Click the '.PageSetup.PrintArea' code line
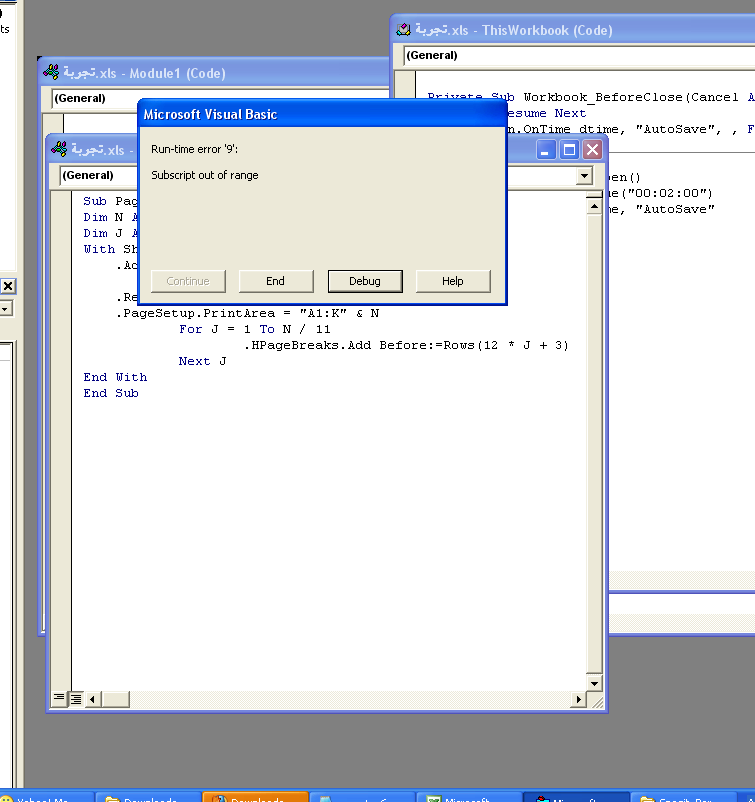This screenshot has height=802, width=755. 248,313
